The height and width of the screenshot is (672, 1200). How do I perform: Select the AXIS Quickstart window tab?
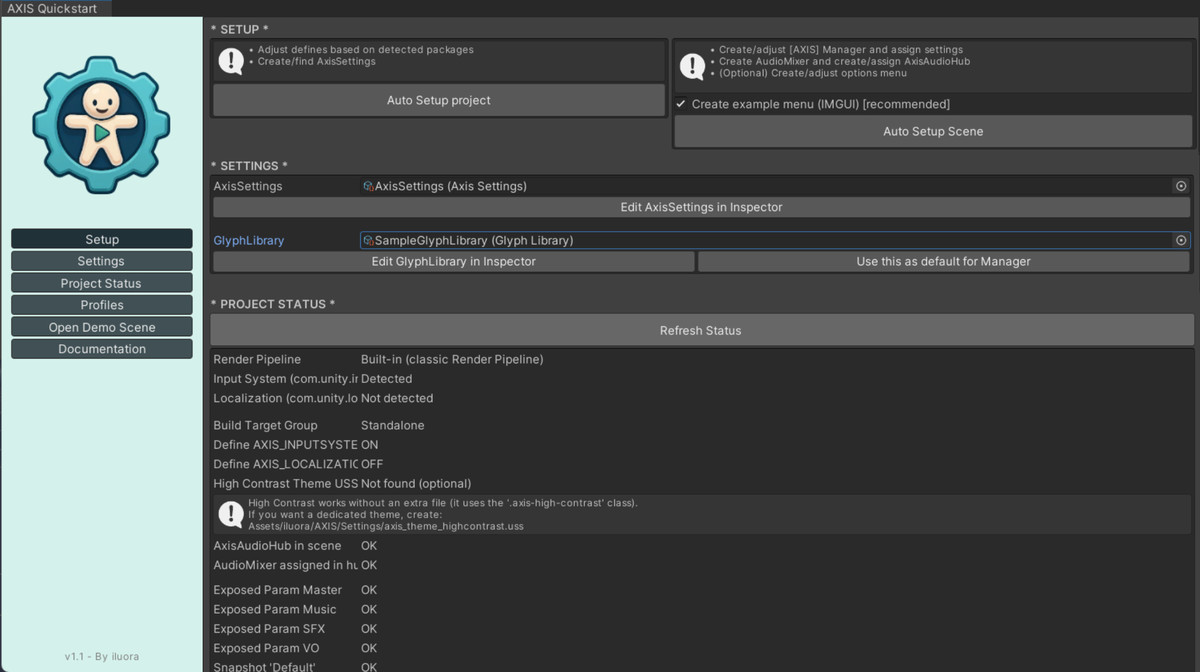[x=48, y=8]
